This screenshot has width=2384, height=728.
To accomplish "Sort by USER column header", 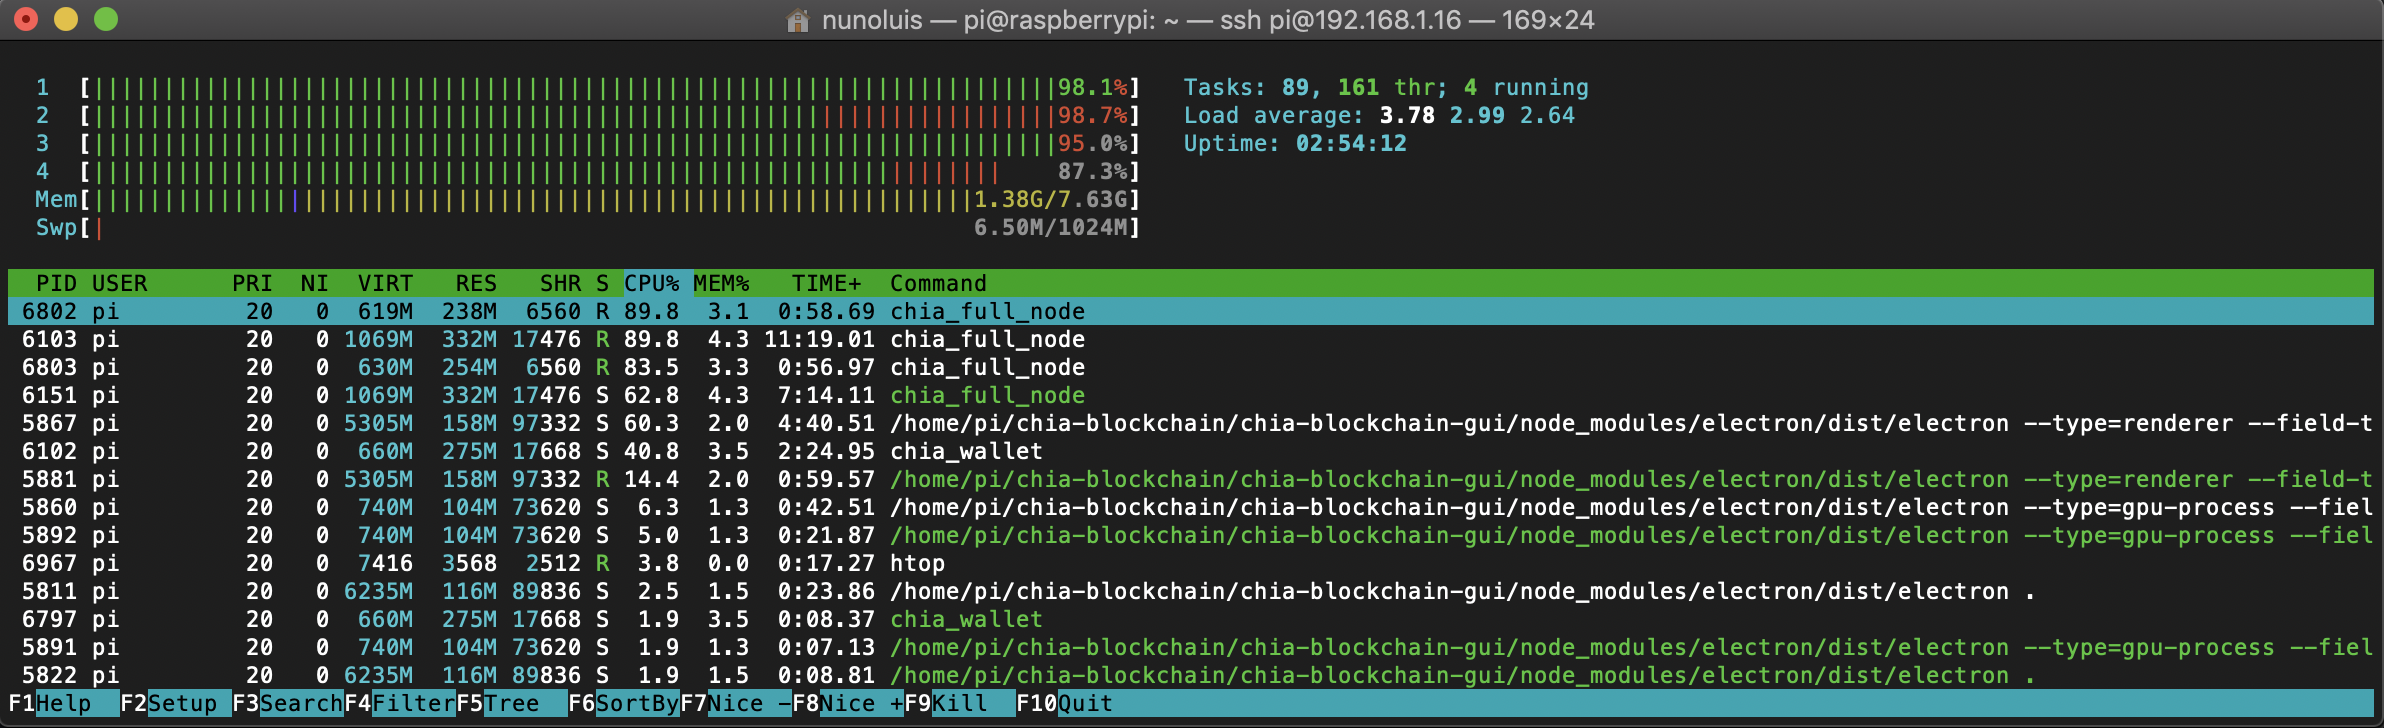I will [120, 283].
